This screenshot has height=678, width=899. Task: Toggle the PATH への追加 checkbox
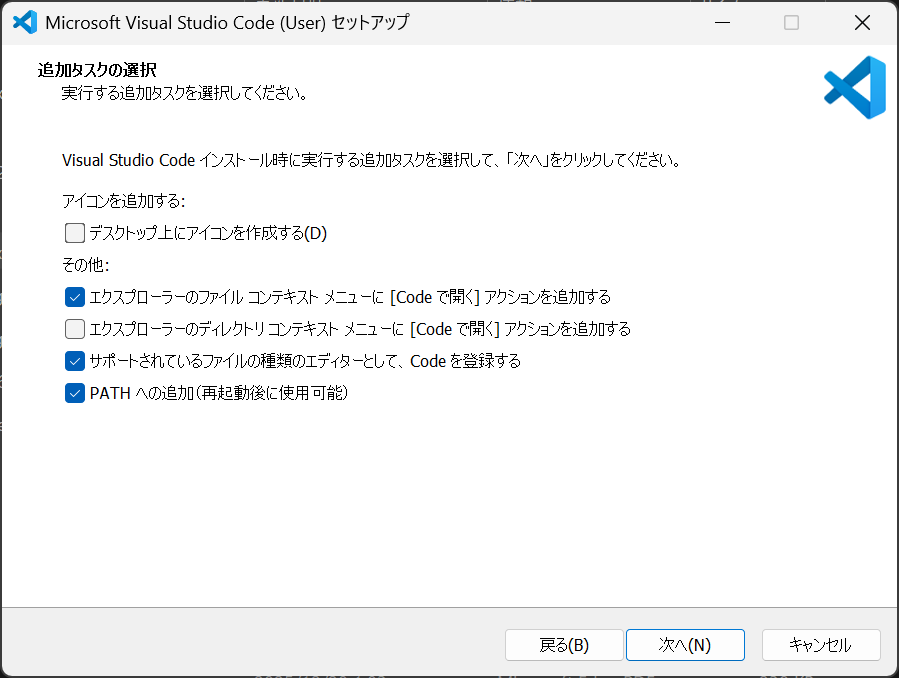tap(75, 393)
